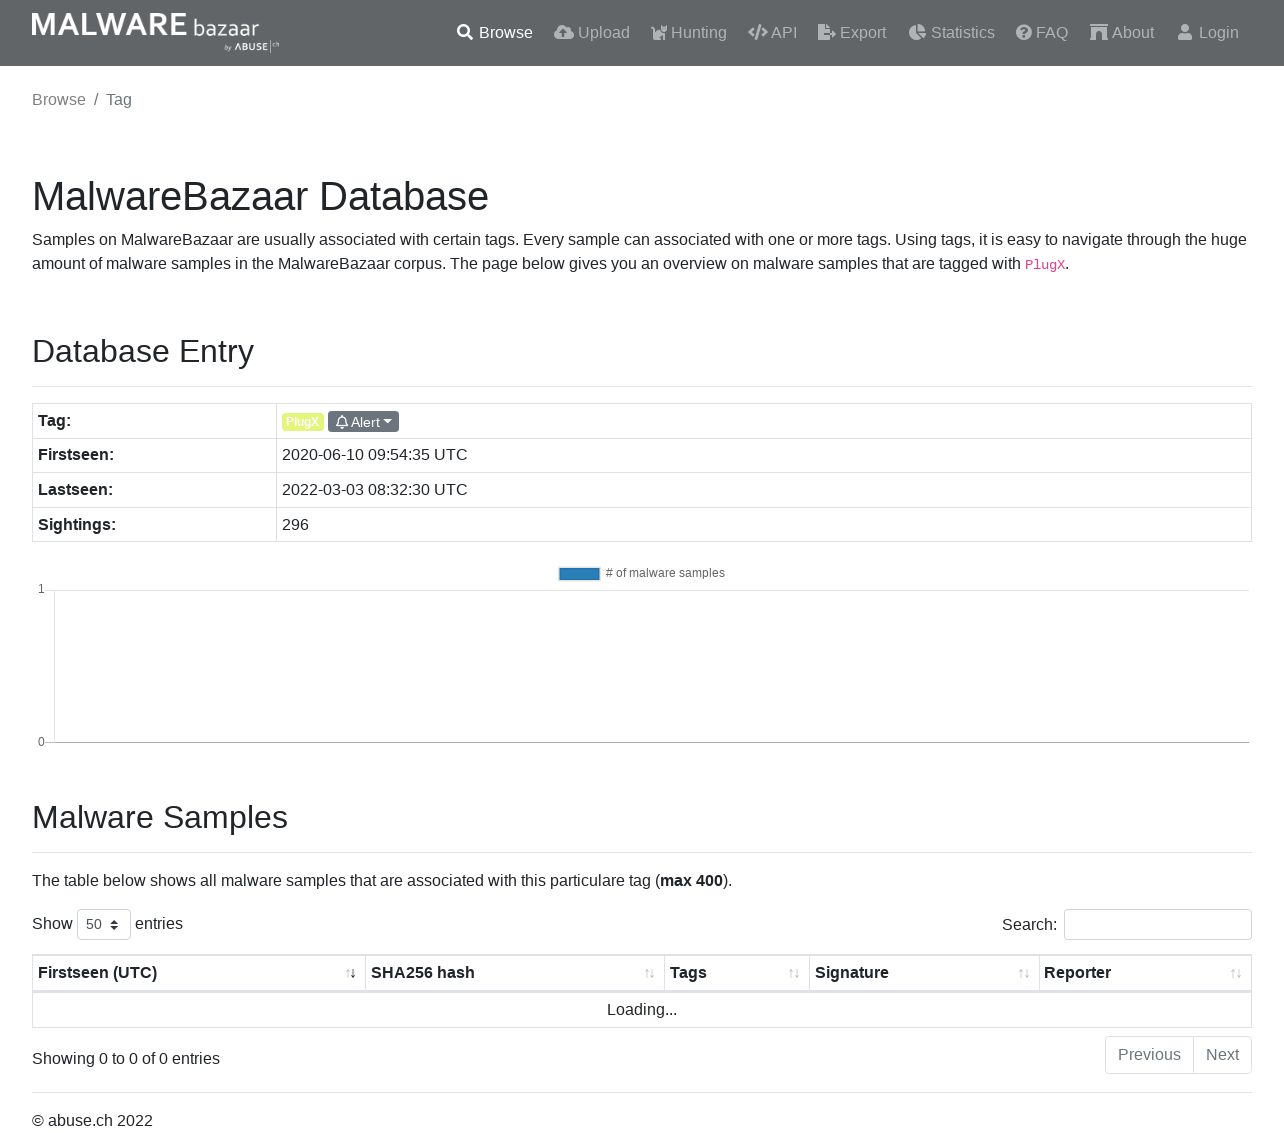Click the Signature column header
Viewport: 1284px width, 1133px height.
[x=925, y=973]
